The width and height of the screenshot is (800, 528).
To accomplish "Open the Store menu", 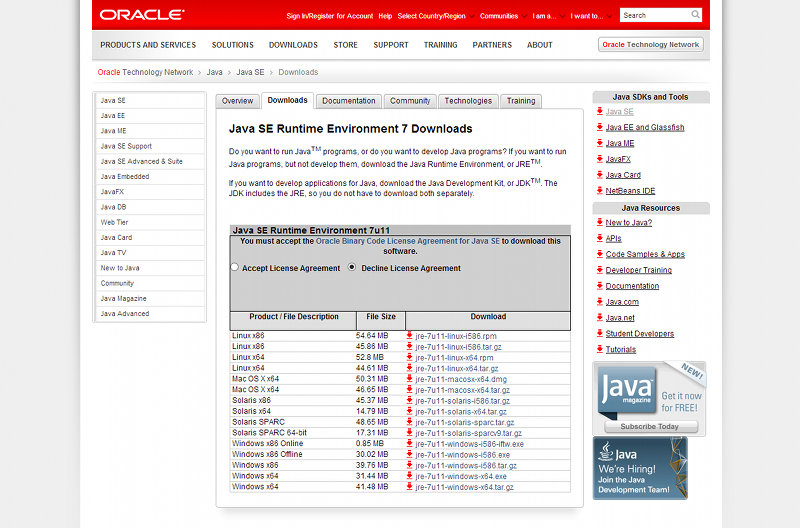I will pyautogui.click(x=345, y=45).
